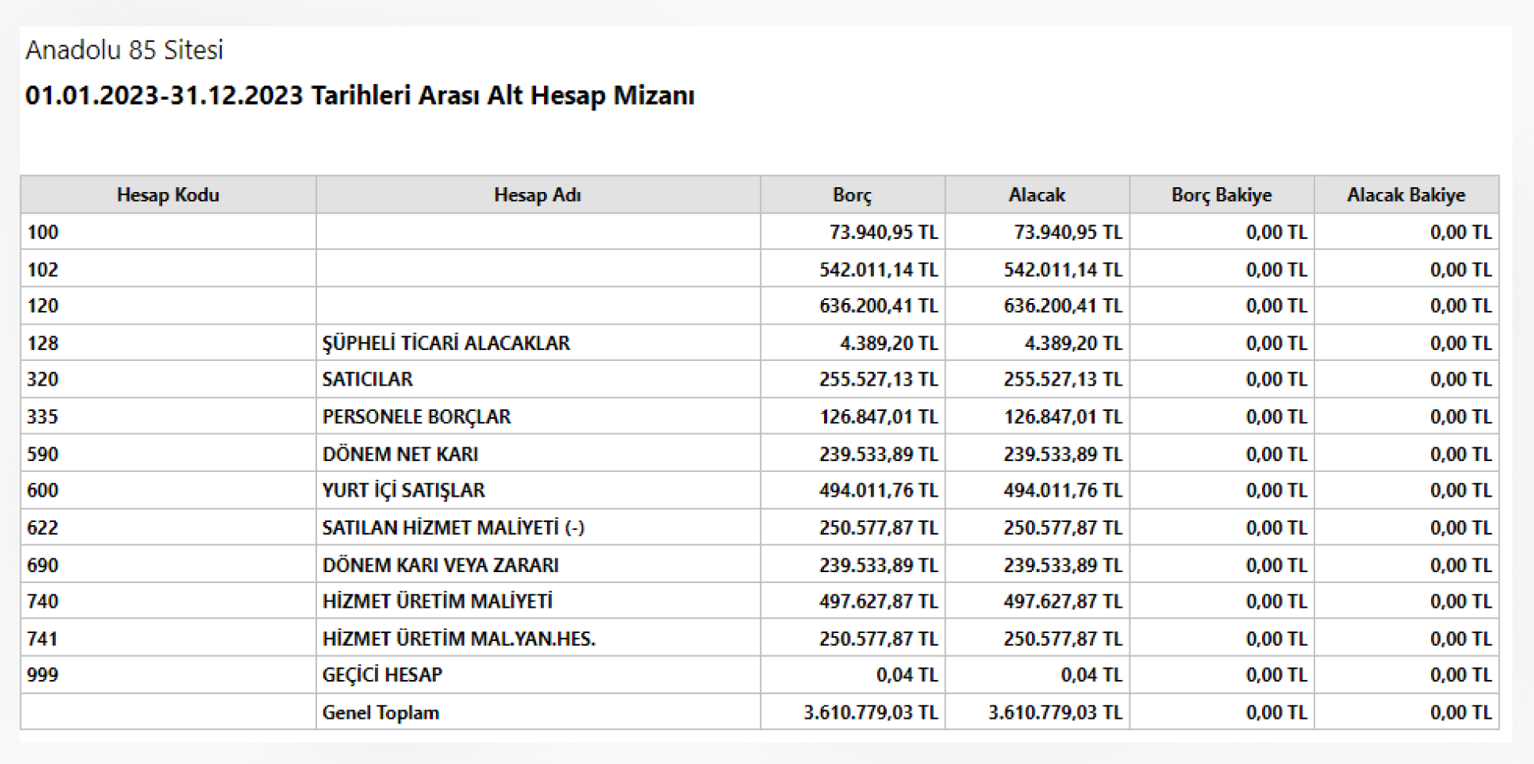Select account code 690

43,565
